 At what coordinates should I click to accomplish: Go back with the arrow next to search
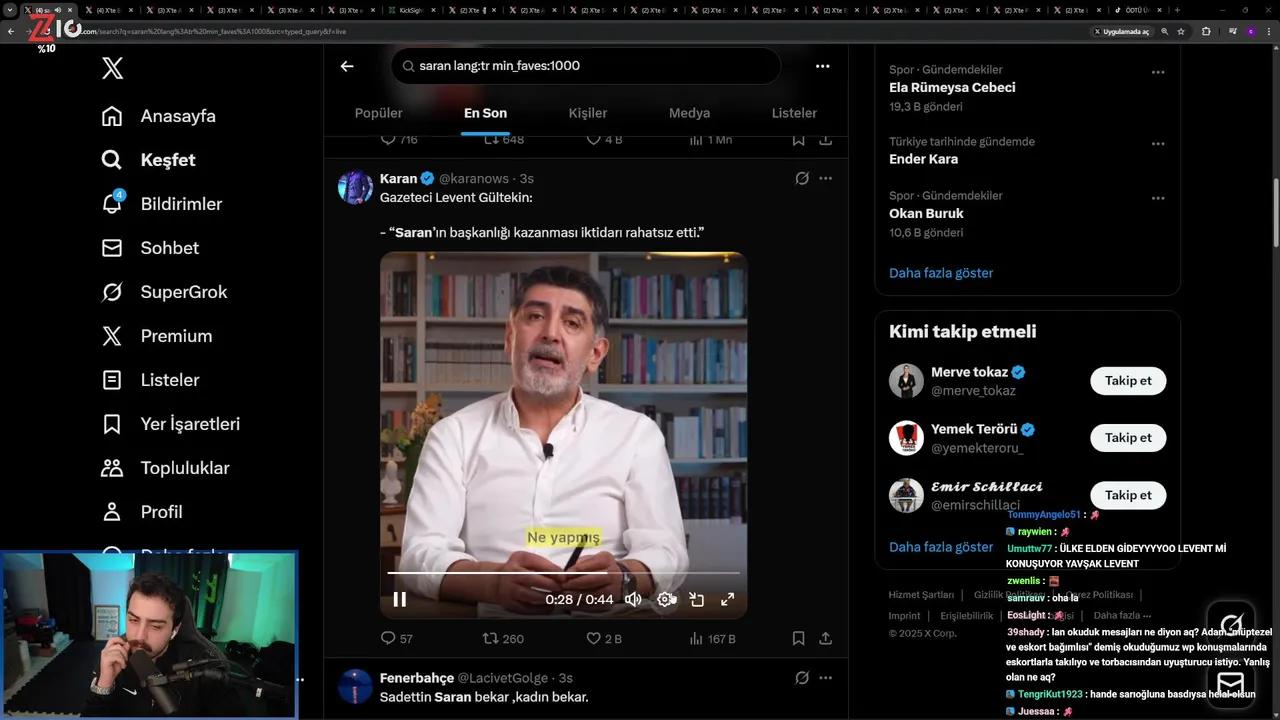pyautogui.click(x=347, y=66)
